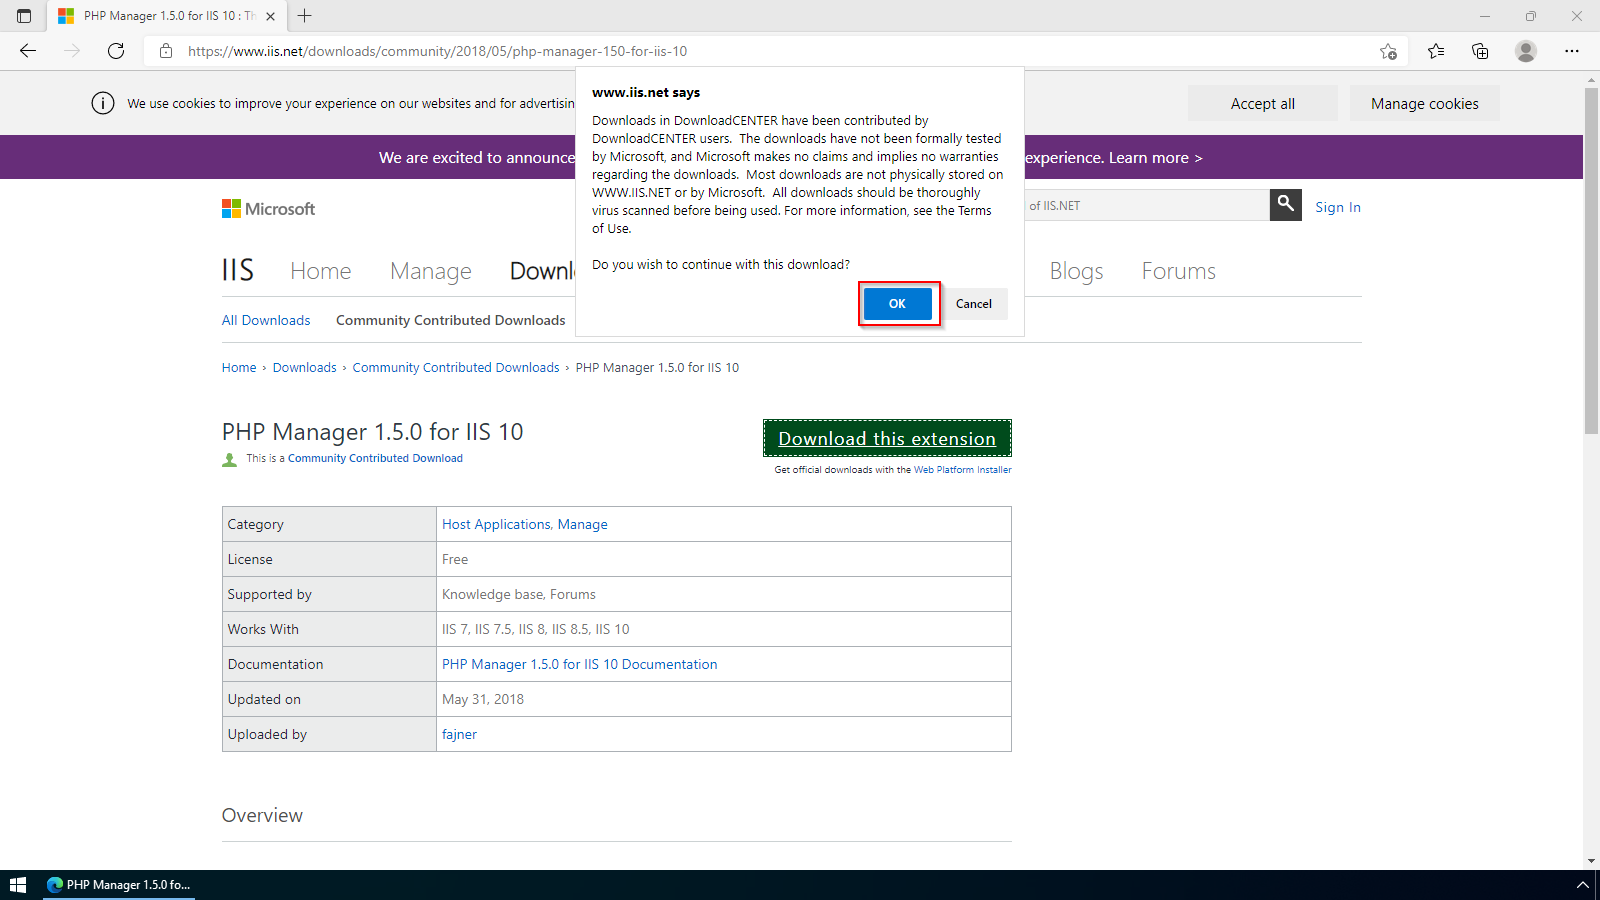Screen dimensions: 1600x900
Task: Click Home in the breadcrumb
Action: (x=239, y=367)
